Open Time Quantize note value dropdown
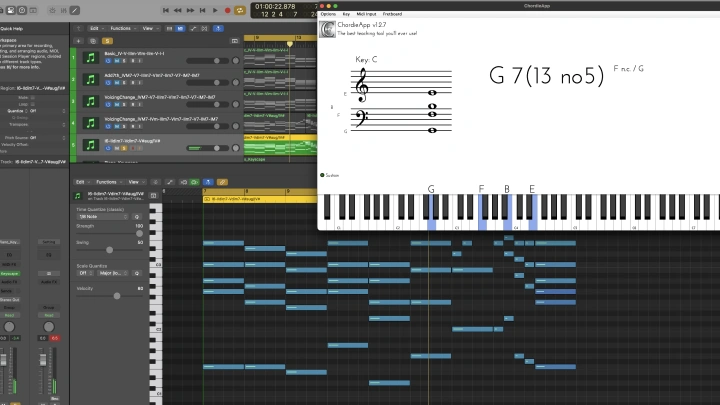This screenshot has height=405, width=720. (103, 217)
